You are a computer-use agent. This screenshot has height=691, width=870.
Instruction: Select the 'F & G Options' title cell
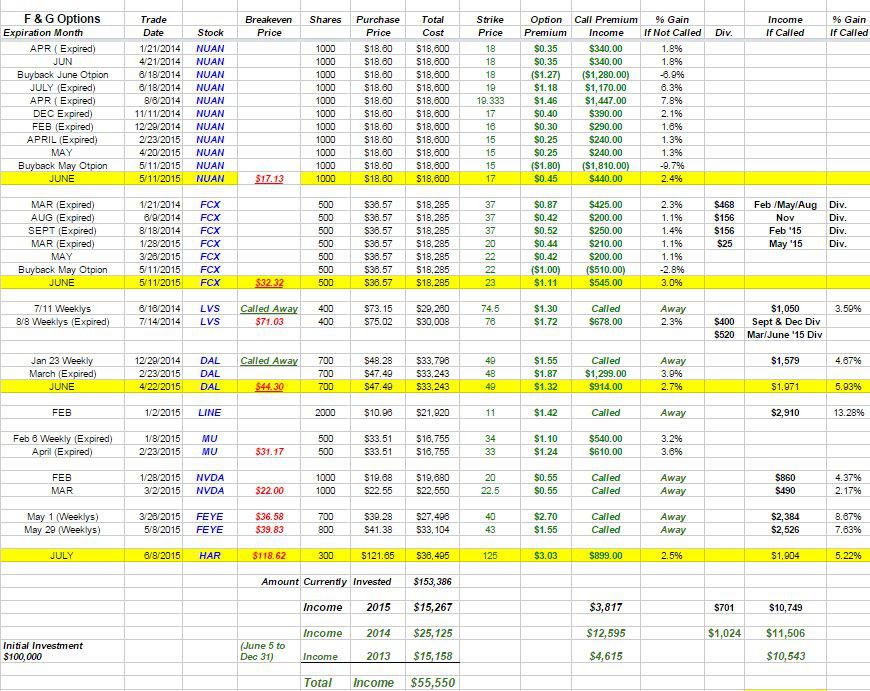[62, 19]
